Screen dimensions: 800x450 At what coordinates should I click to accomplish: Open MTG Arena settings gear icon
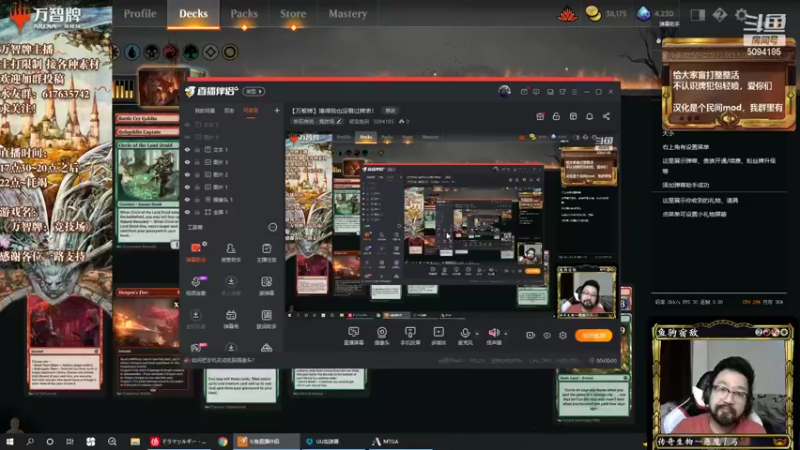(x=742, y=15)
